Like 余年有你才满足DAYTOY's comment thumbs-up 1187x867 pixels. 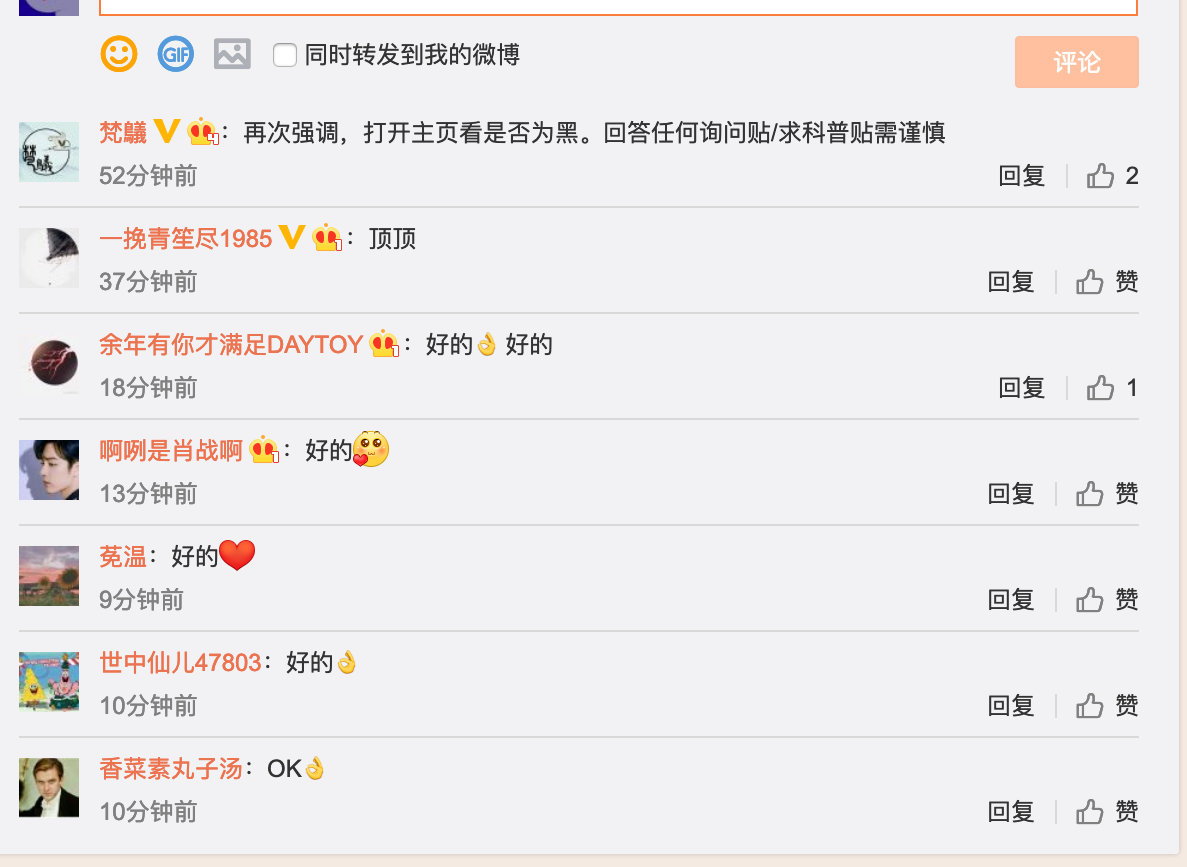coord(1100,388)
